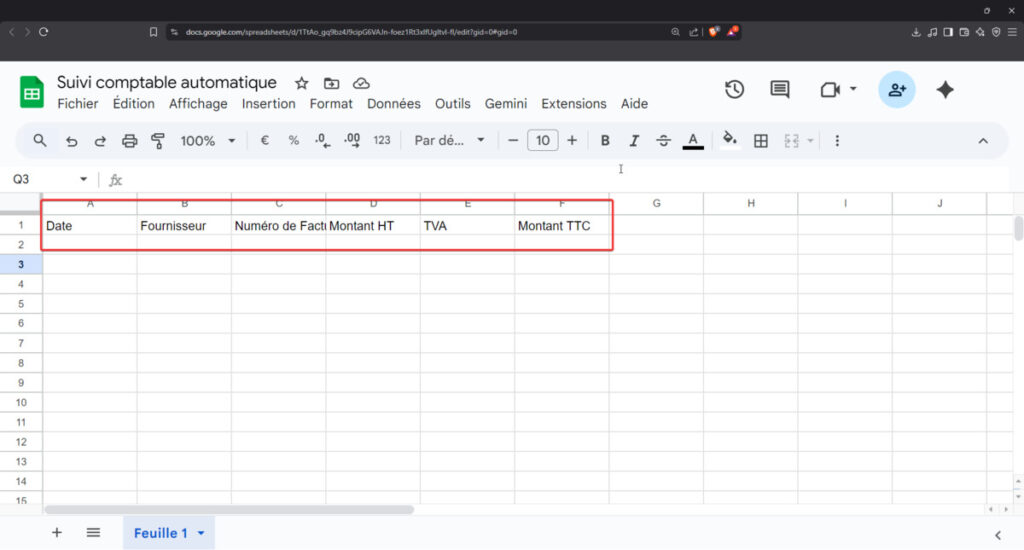Image resolution: width=1024 pixels, height=550 pixels.
Task: Click the horizontal scrollbar thumb
Action: point(229,510)
